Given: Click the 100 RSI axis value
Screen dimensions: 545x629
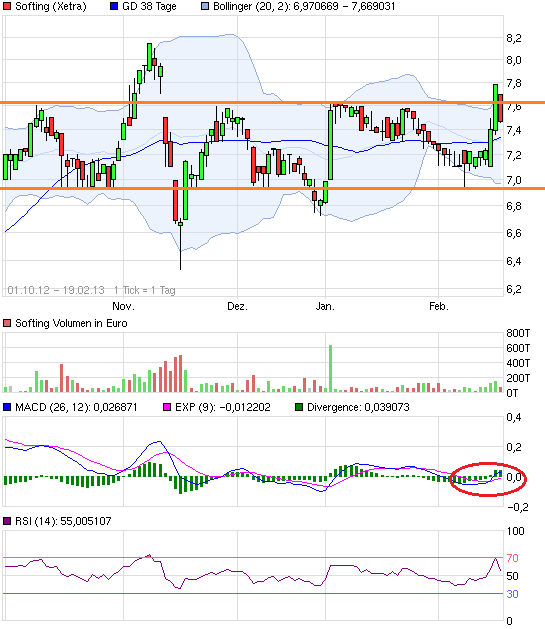Looking at the screenshot, I should pos(515,531).
